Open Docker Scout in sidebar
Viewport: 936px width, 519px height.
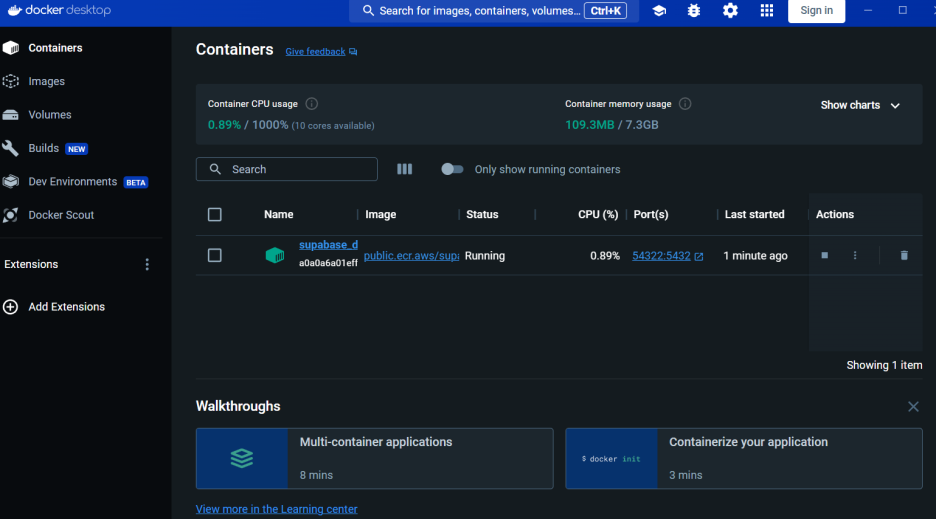pos(61,215)
